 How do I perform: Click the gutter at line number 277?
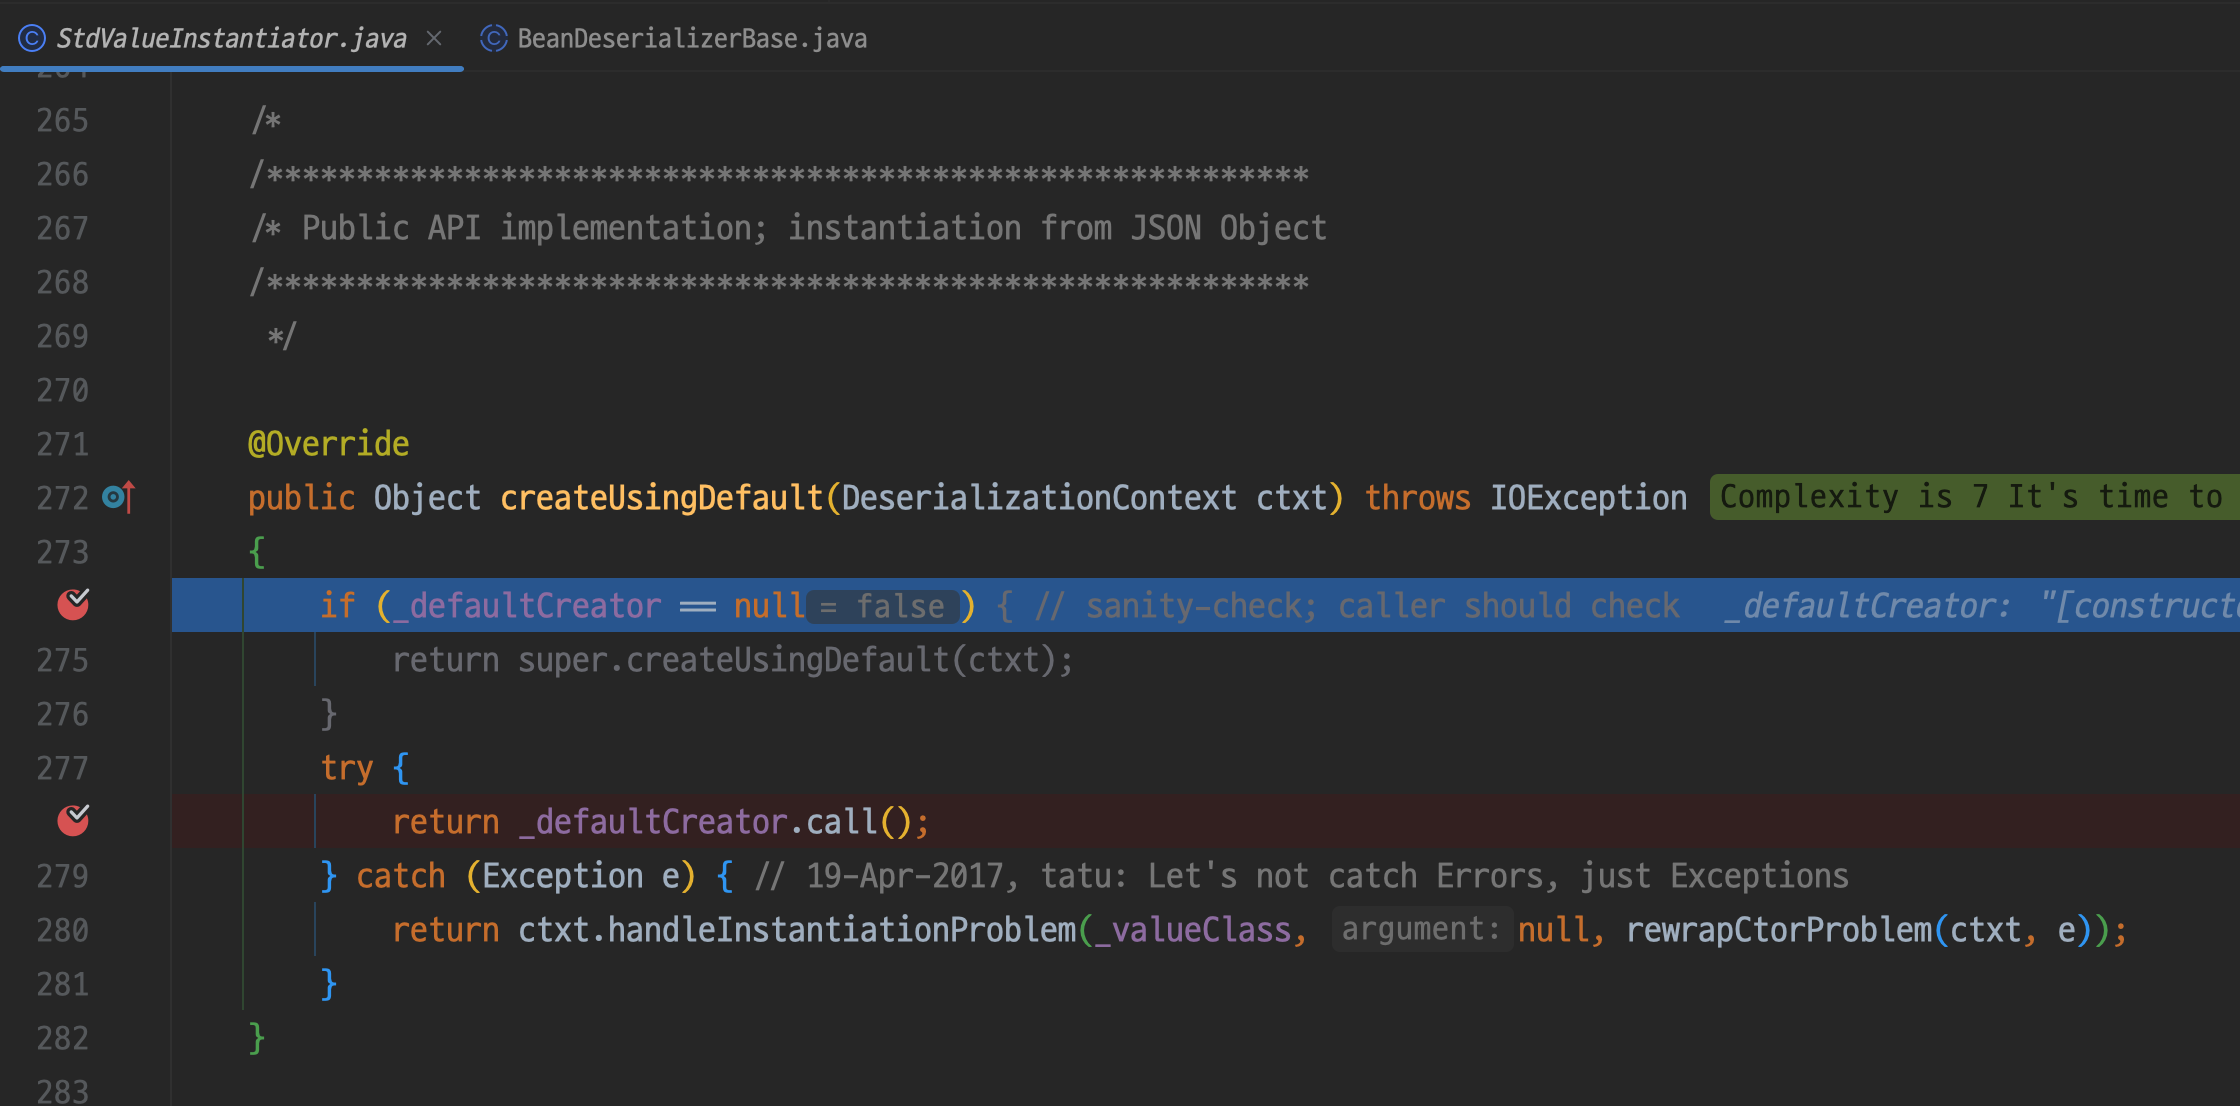62,768
